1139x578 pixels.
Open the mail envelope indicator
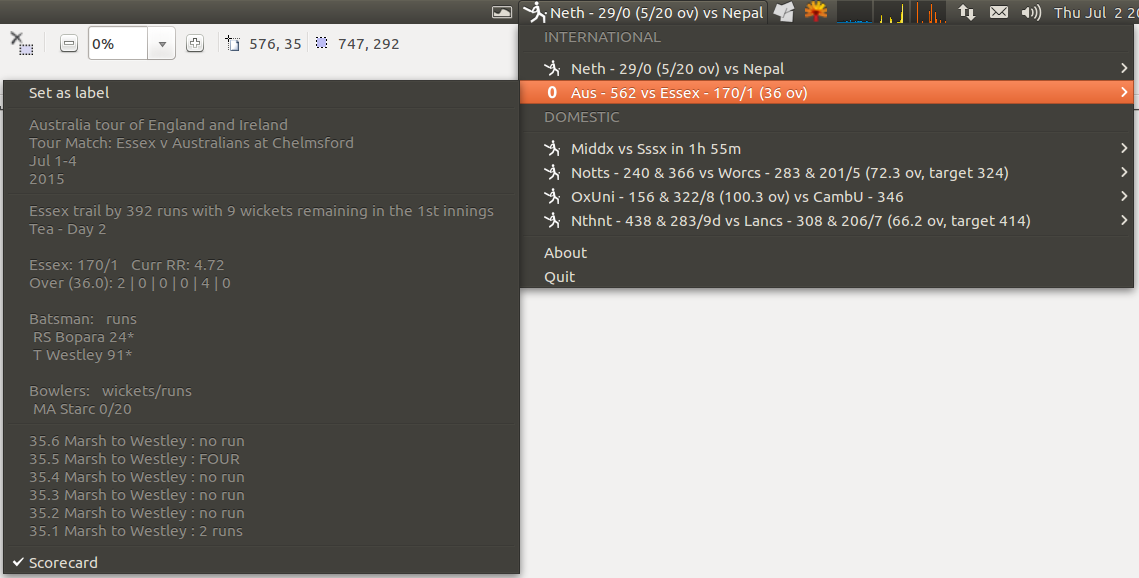[999, 12]
